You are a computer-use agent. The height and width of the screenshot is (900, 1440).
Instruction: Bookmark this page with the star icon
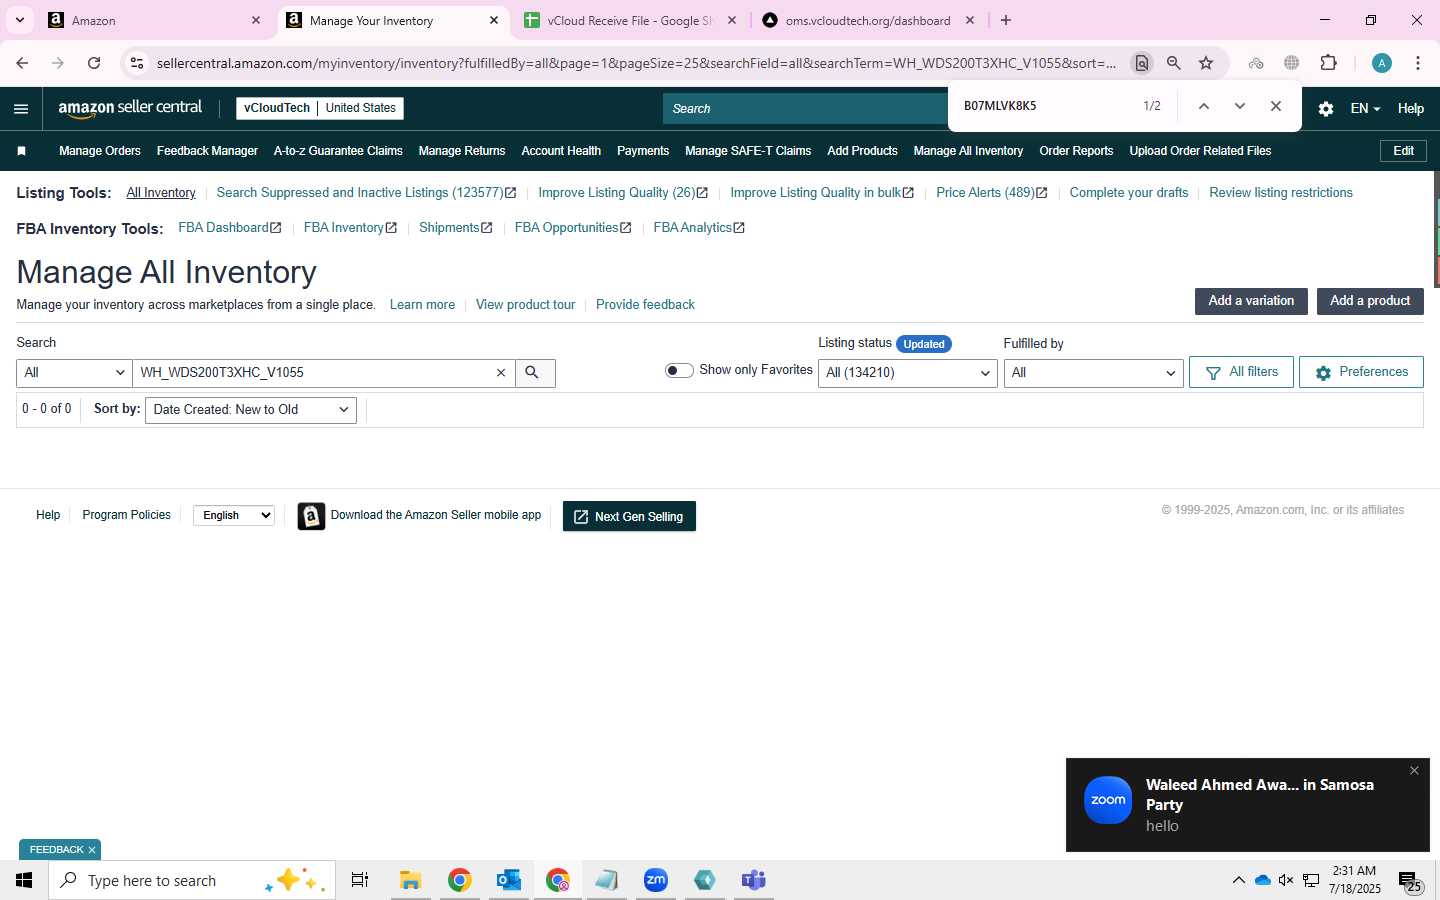1206,63
